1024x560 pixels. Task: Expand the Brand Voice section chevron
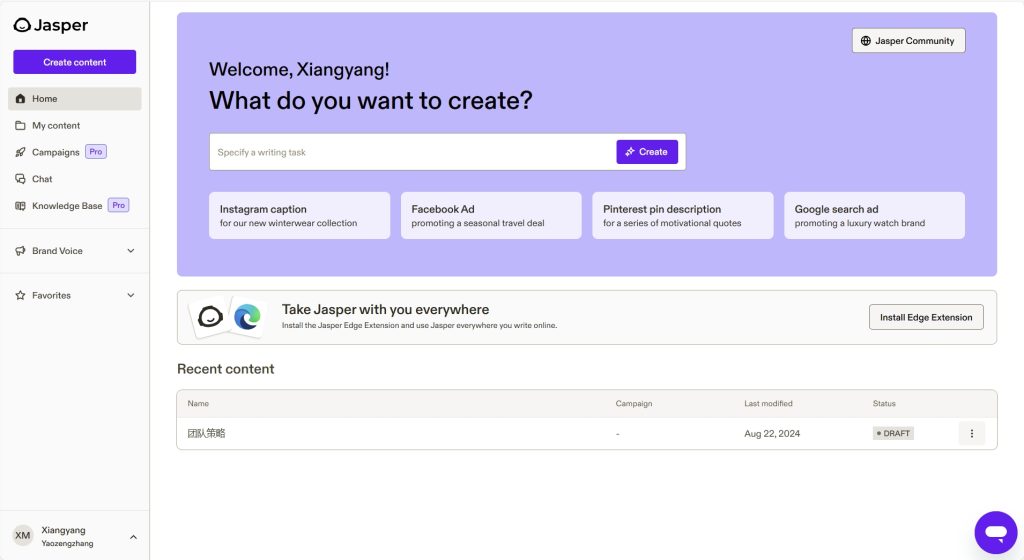coord(131,251)
